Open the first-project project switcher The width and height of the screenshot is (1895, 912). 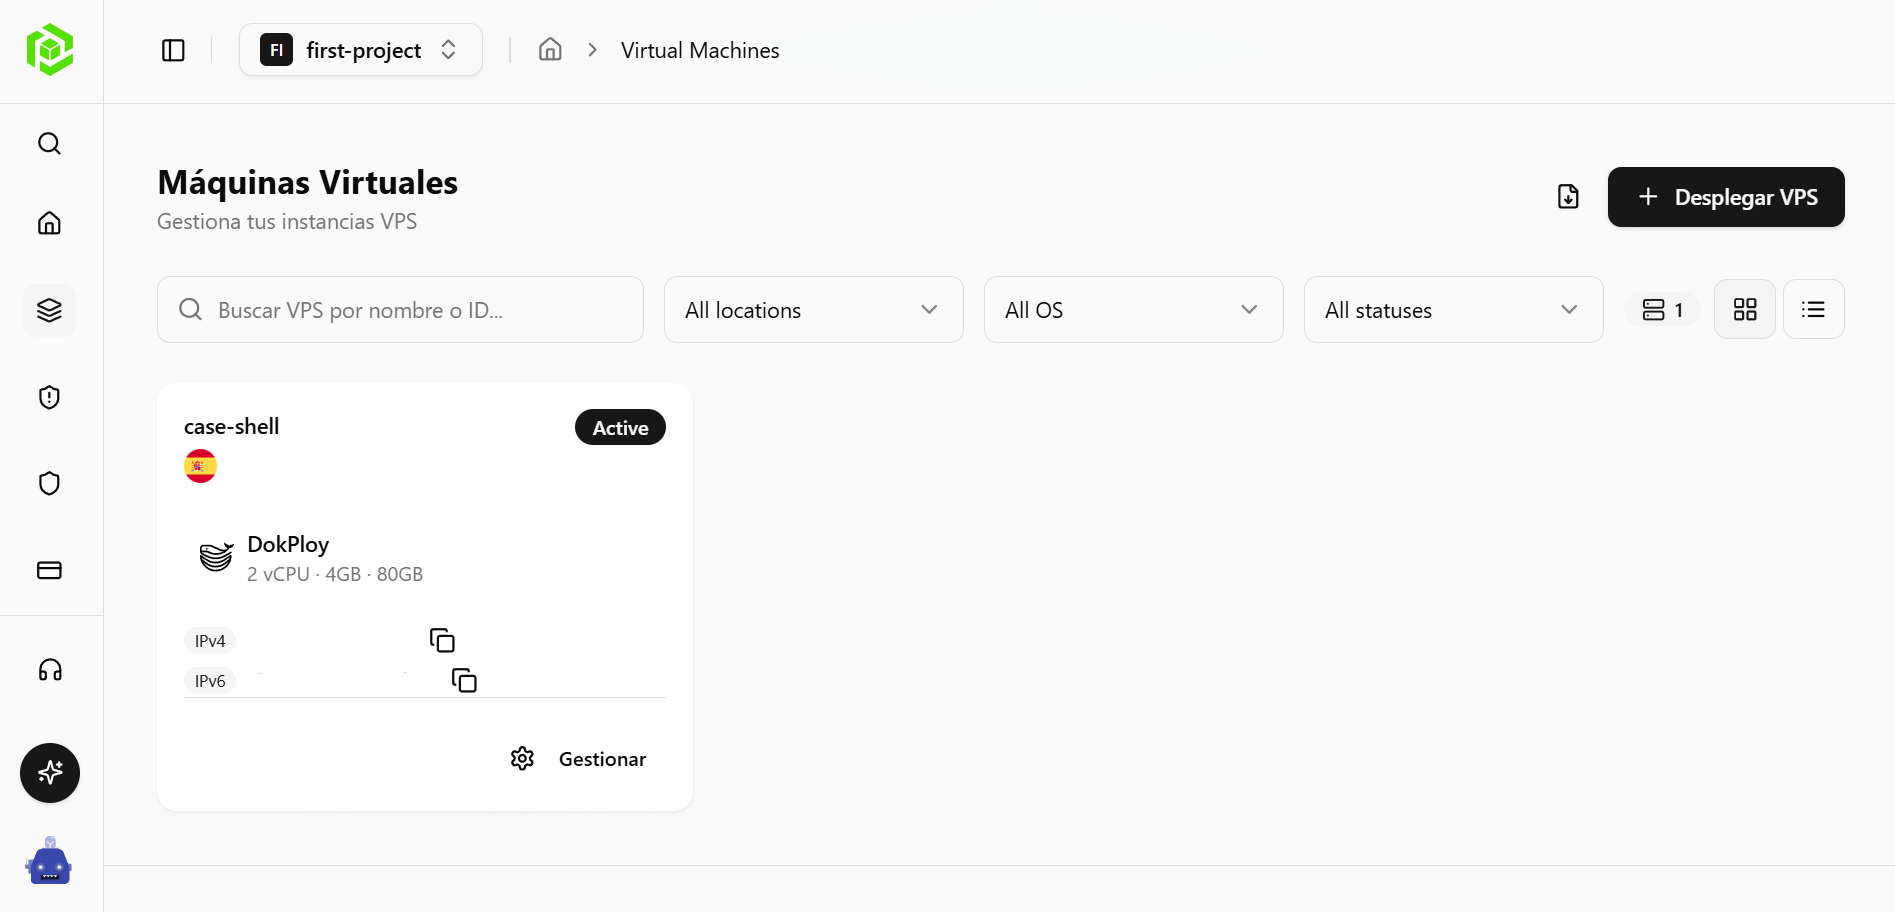[x=361, y=50]
